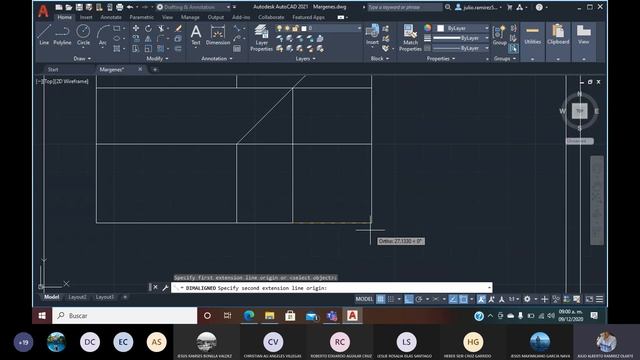The height and width of the screenshot is (360, 640).
Task: Close the Margenes drawing tab
Action: pos(140,69)
